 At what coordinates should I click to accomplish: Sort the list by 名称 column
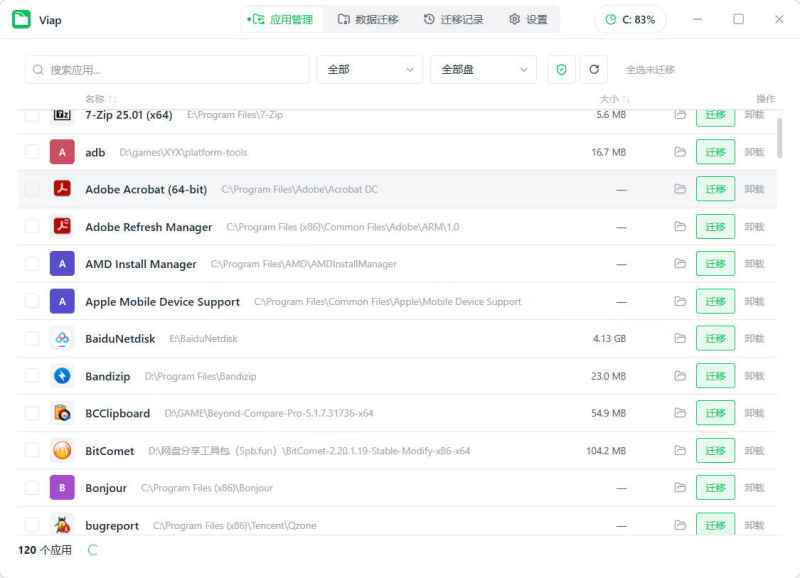(101, 99)
